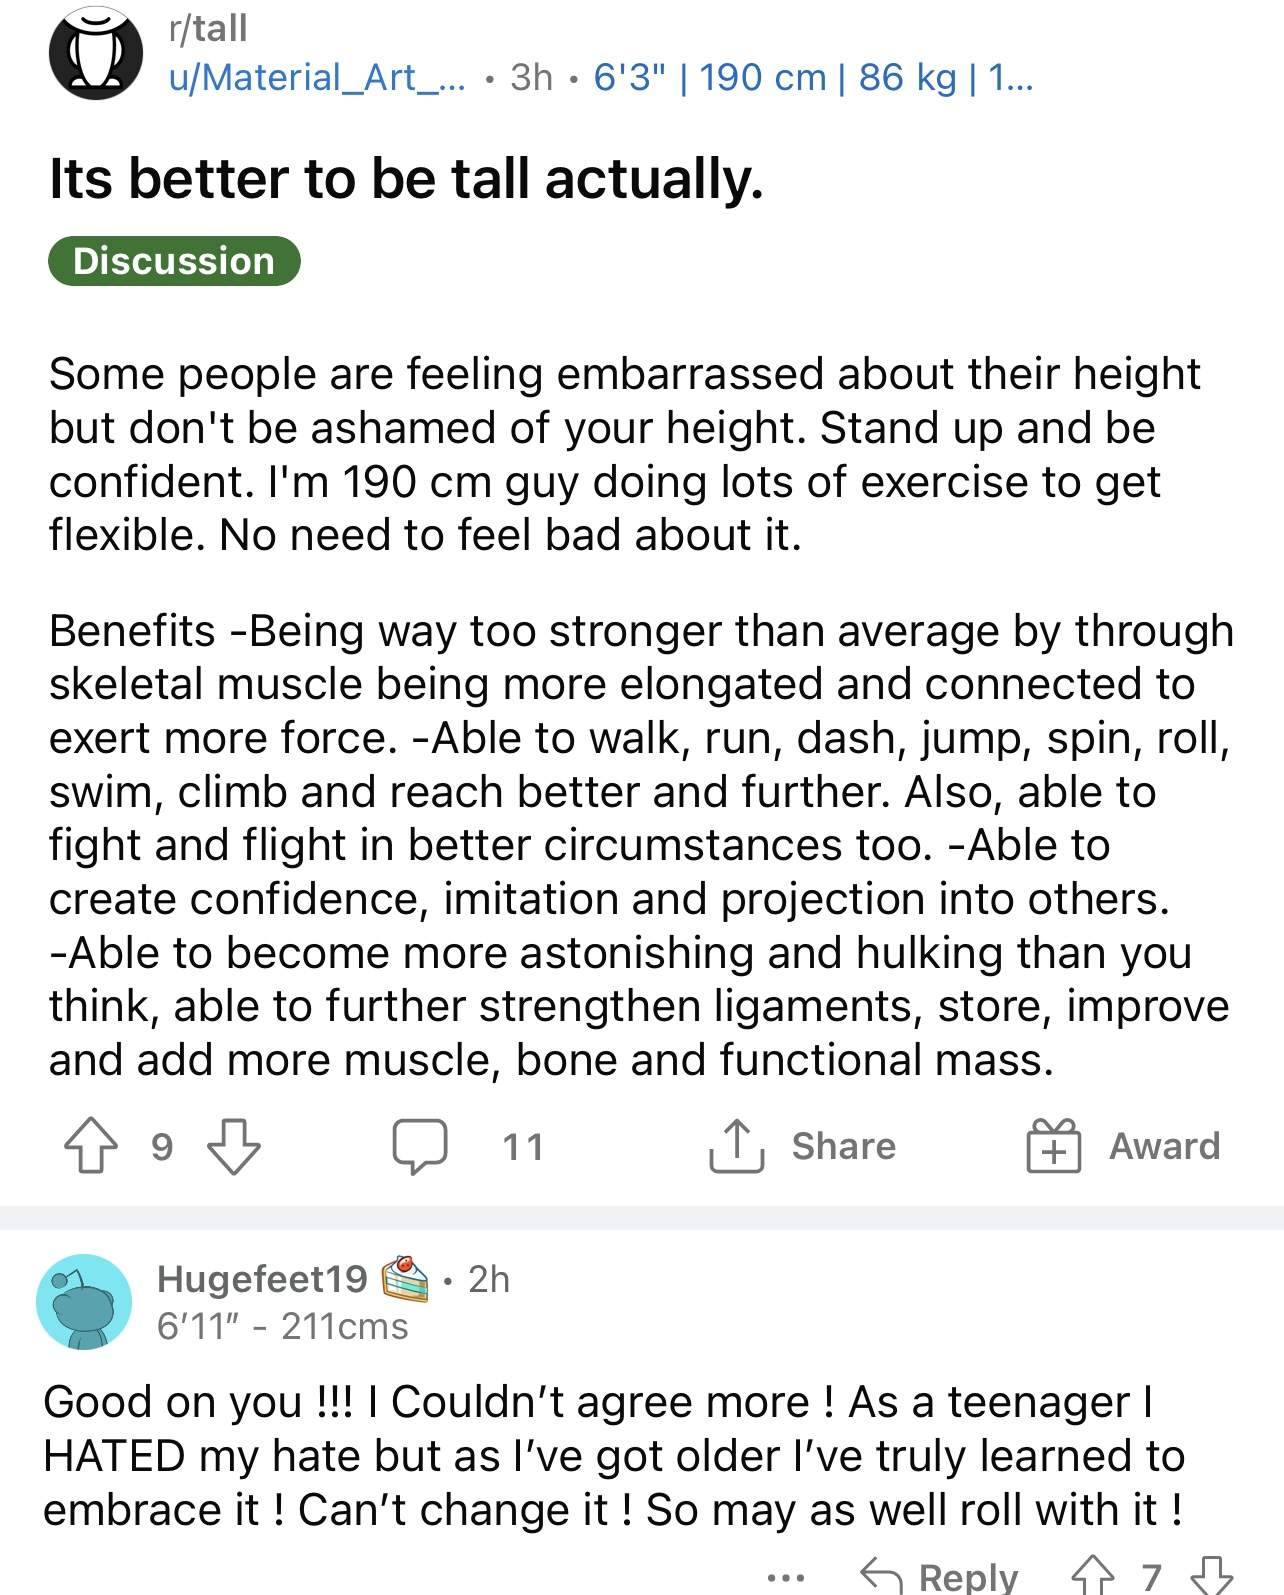Open the three-dot menu on comment

point(786,1578)
